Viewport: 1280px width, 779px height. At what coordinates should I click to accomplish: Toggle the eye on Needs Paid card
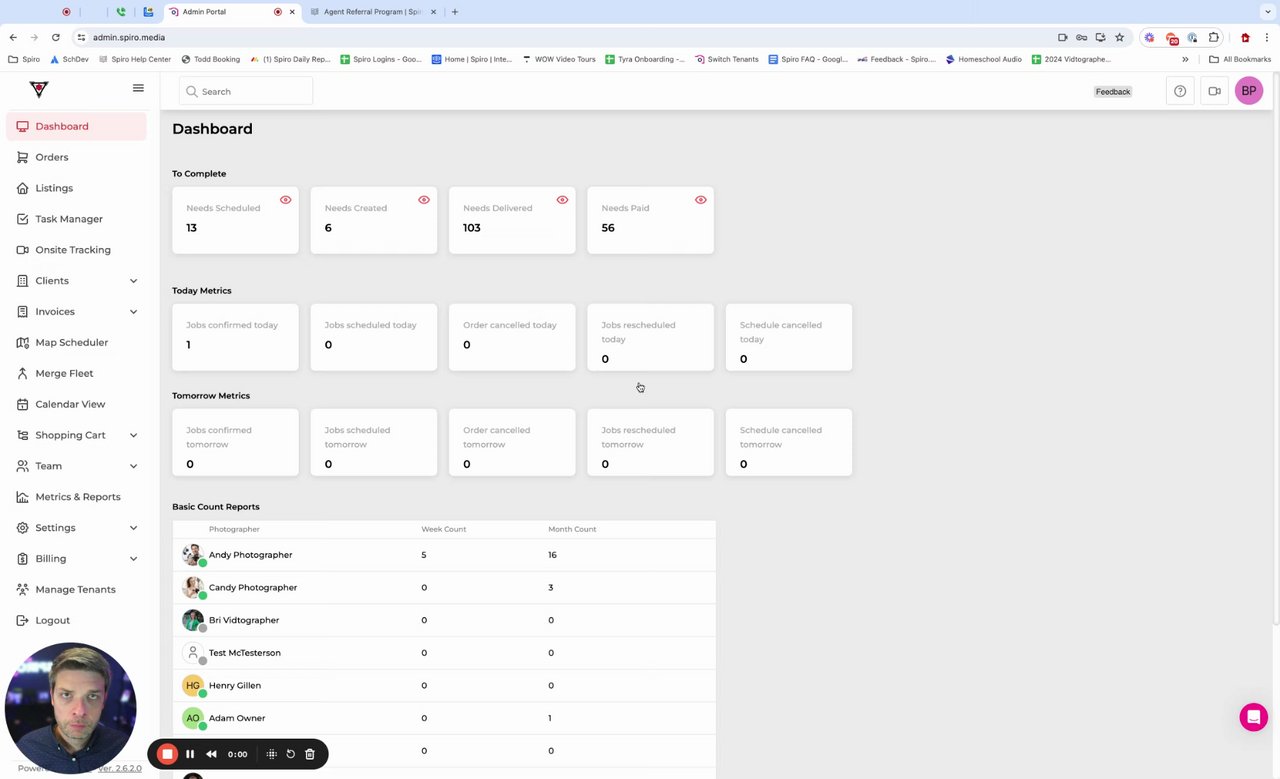700,200
